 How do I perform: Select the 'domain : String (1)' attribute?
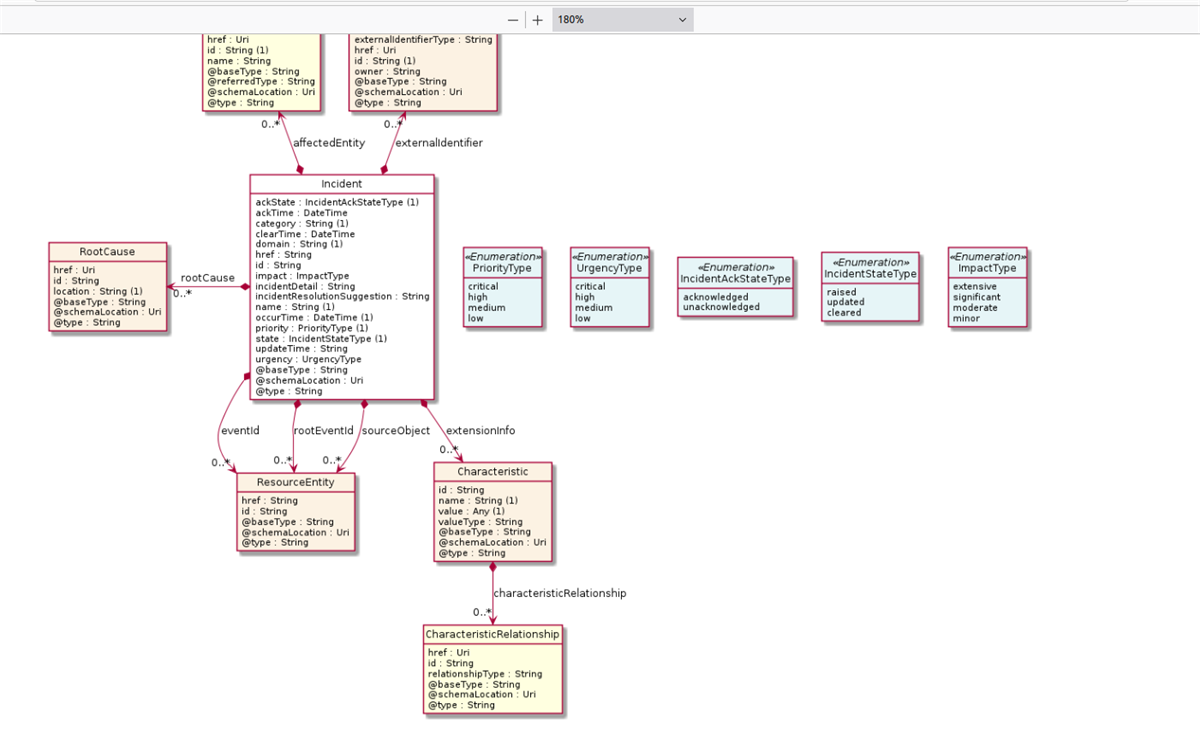click(299, 244)
